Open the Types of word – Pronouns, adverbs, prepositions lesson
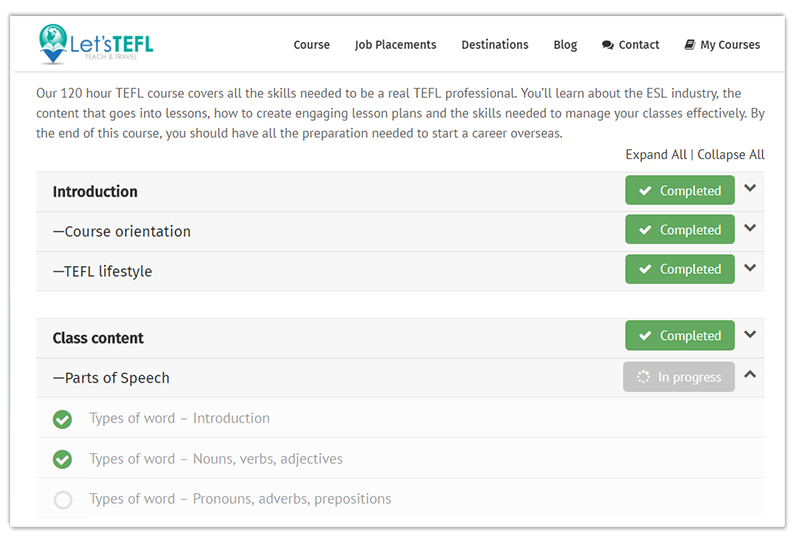 (240, 499)
